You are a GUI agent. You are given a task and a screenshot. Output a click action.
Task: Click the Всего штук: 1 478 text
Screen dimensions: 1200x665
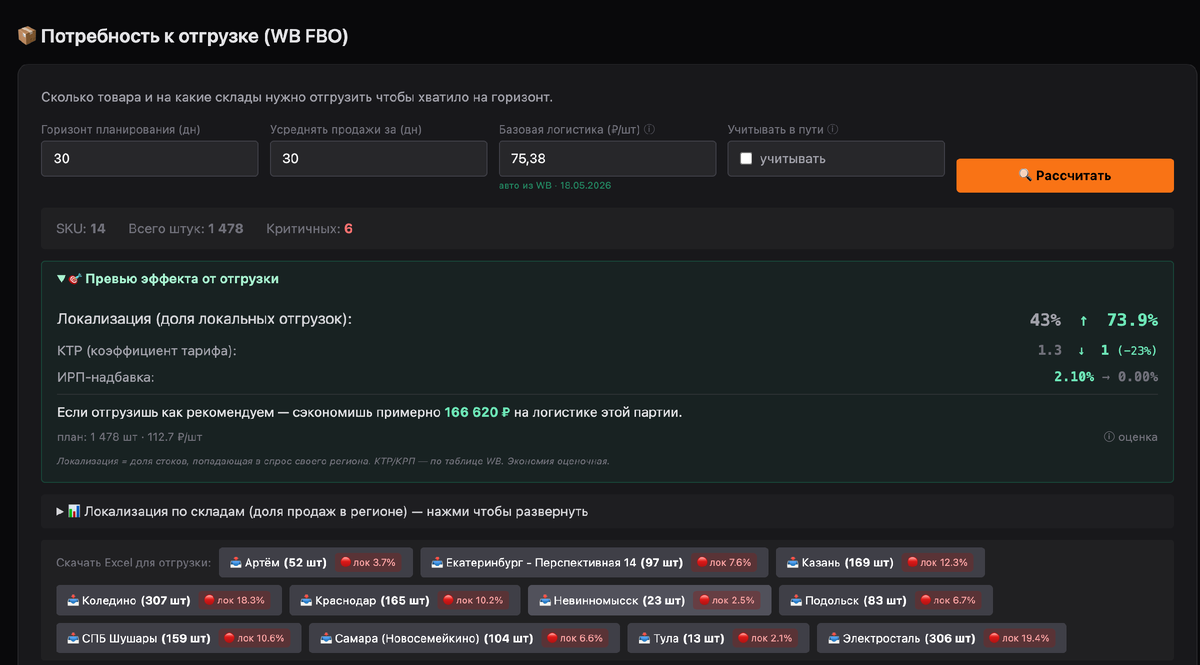point(186,229)
